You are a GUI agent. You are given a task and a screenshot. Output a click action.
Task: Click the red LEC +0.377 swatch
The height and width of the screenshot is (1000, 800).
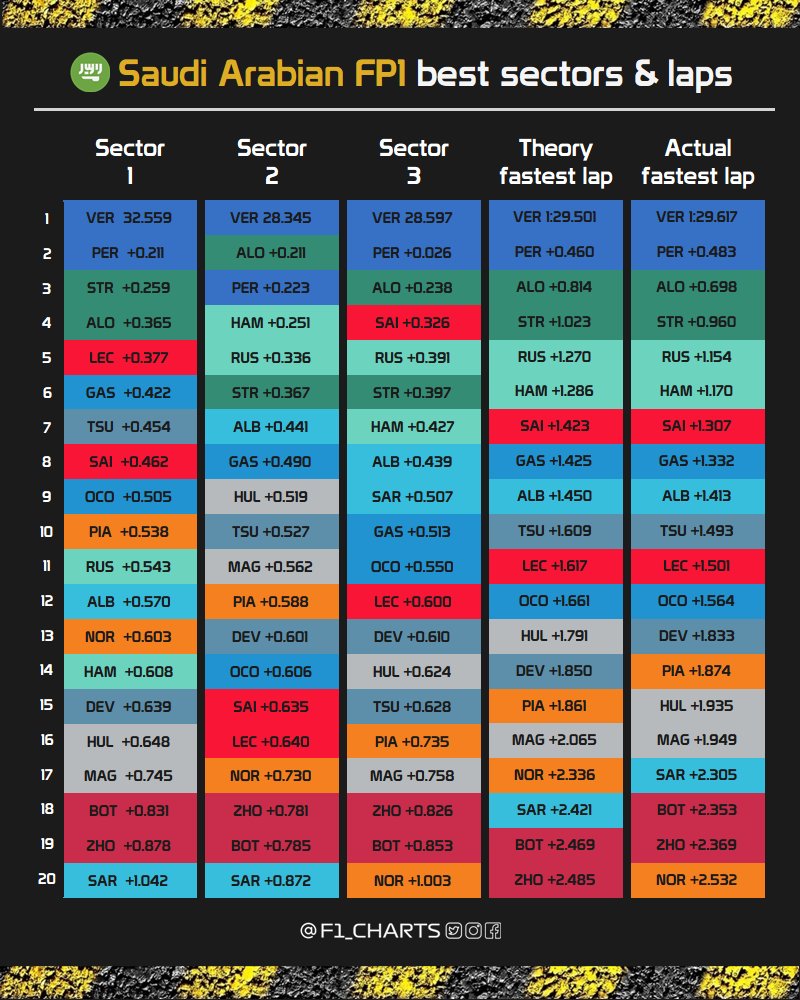[x=129, y=357]
